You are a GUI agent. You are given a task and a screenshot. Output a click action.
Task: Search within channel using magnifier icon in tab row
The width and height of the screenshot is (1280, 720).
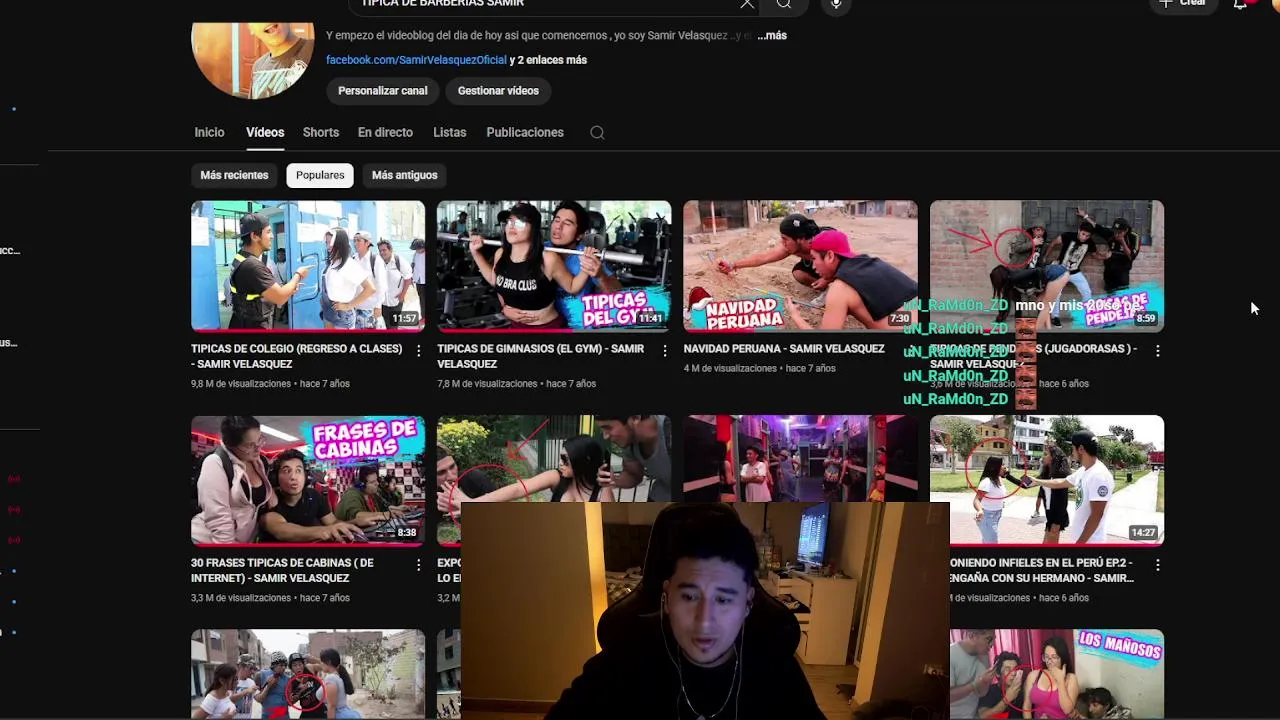(597, 133)
